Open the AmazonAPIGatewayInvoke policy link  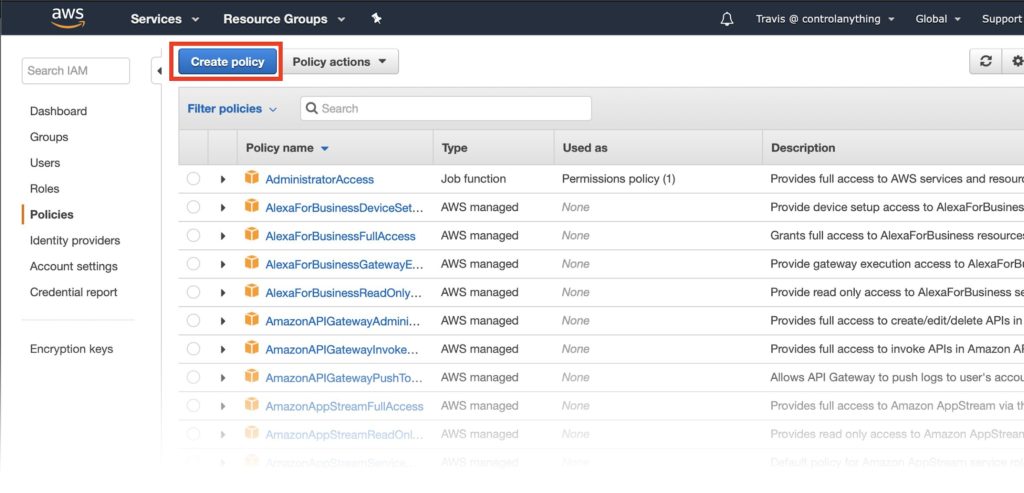[342, 349]
